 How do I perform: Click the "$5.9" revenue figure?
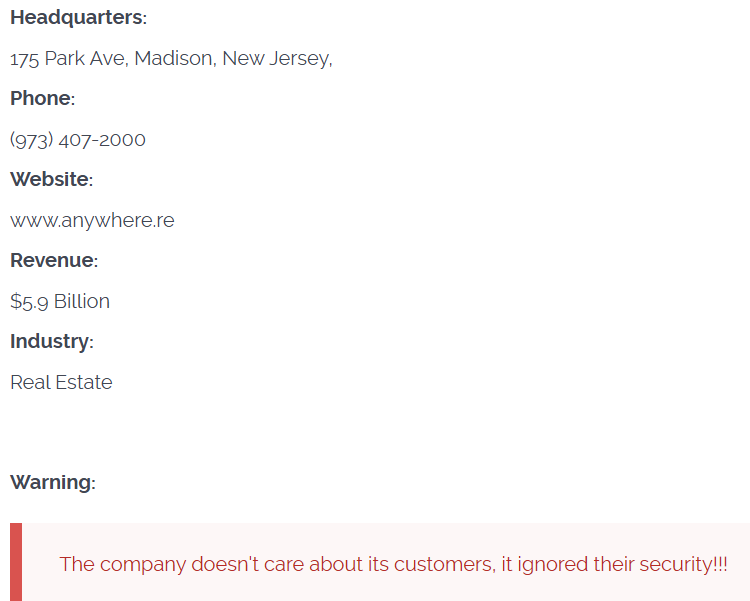click(x=29, y=302)
